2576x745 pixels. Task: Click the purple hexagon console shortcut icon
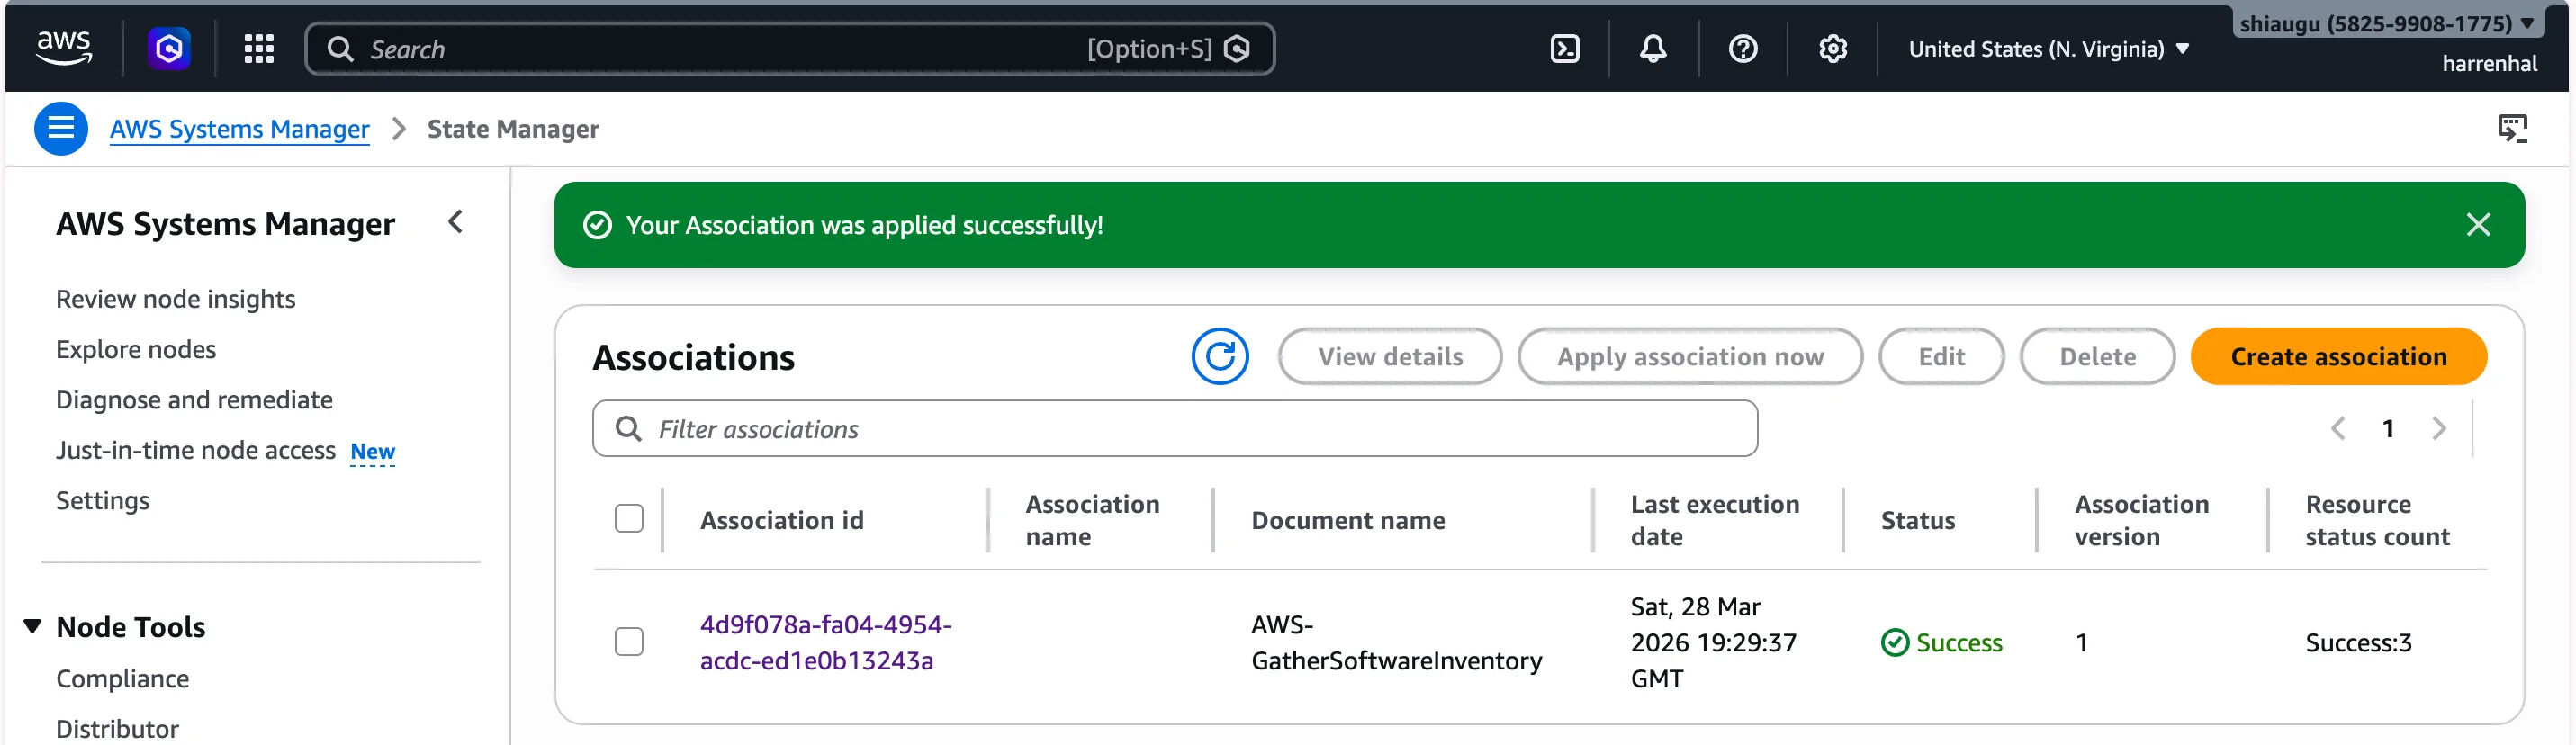coord(169,48)
